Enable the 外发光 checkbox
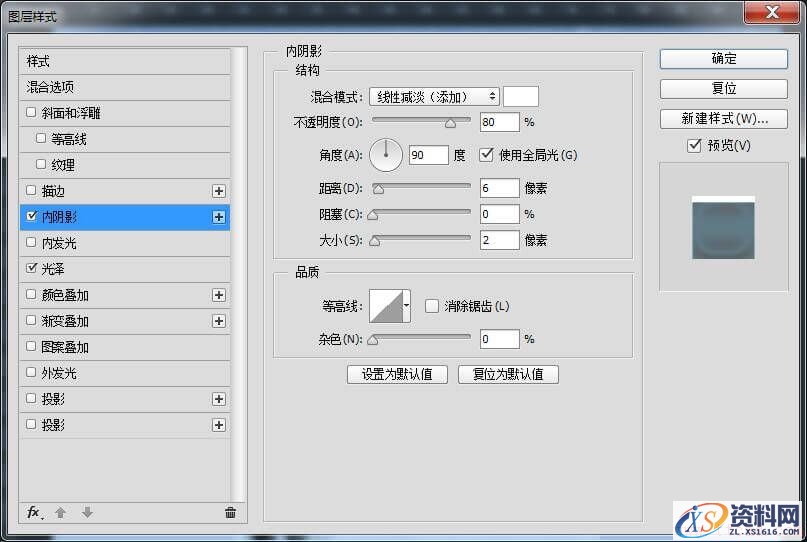 (31, 372)
